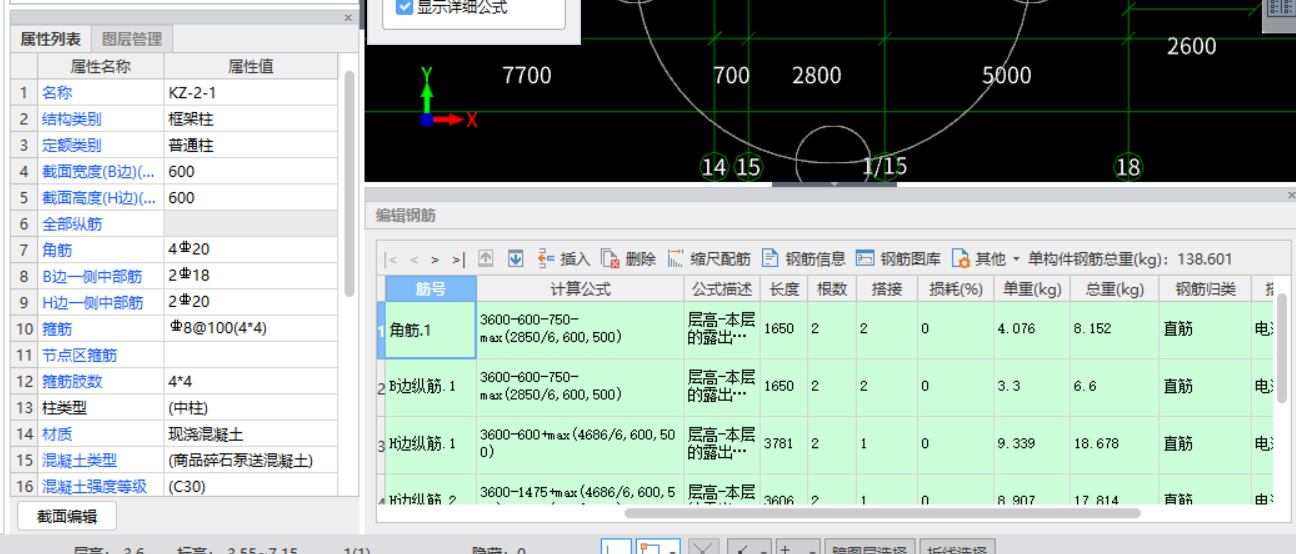Click the 截面编辑 button
The width and height of the screenshot is (1296, 554).
pos(67,516)
